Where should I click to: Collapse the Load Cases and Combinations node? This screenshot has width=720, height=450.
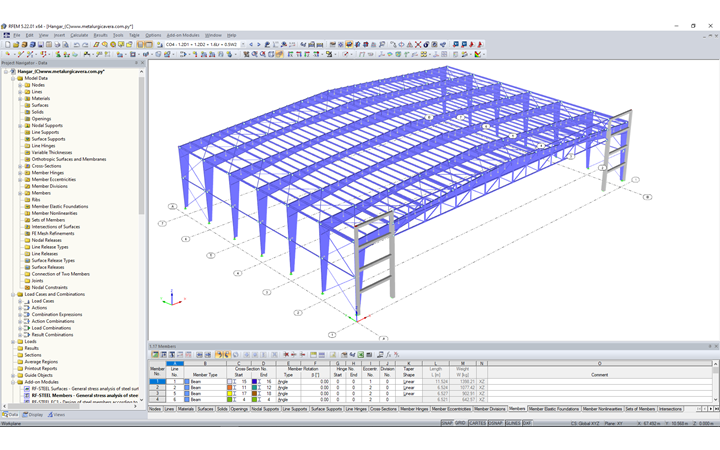[13, 294]
